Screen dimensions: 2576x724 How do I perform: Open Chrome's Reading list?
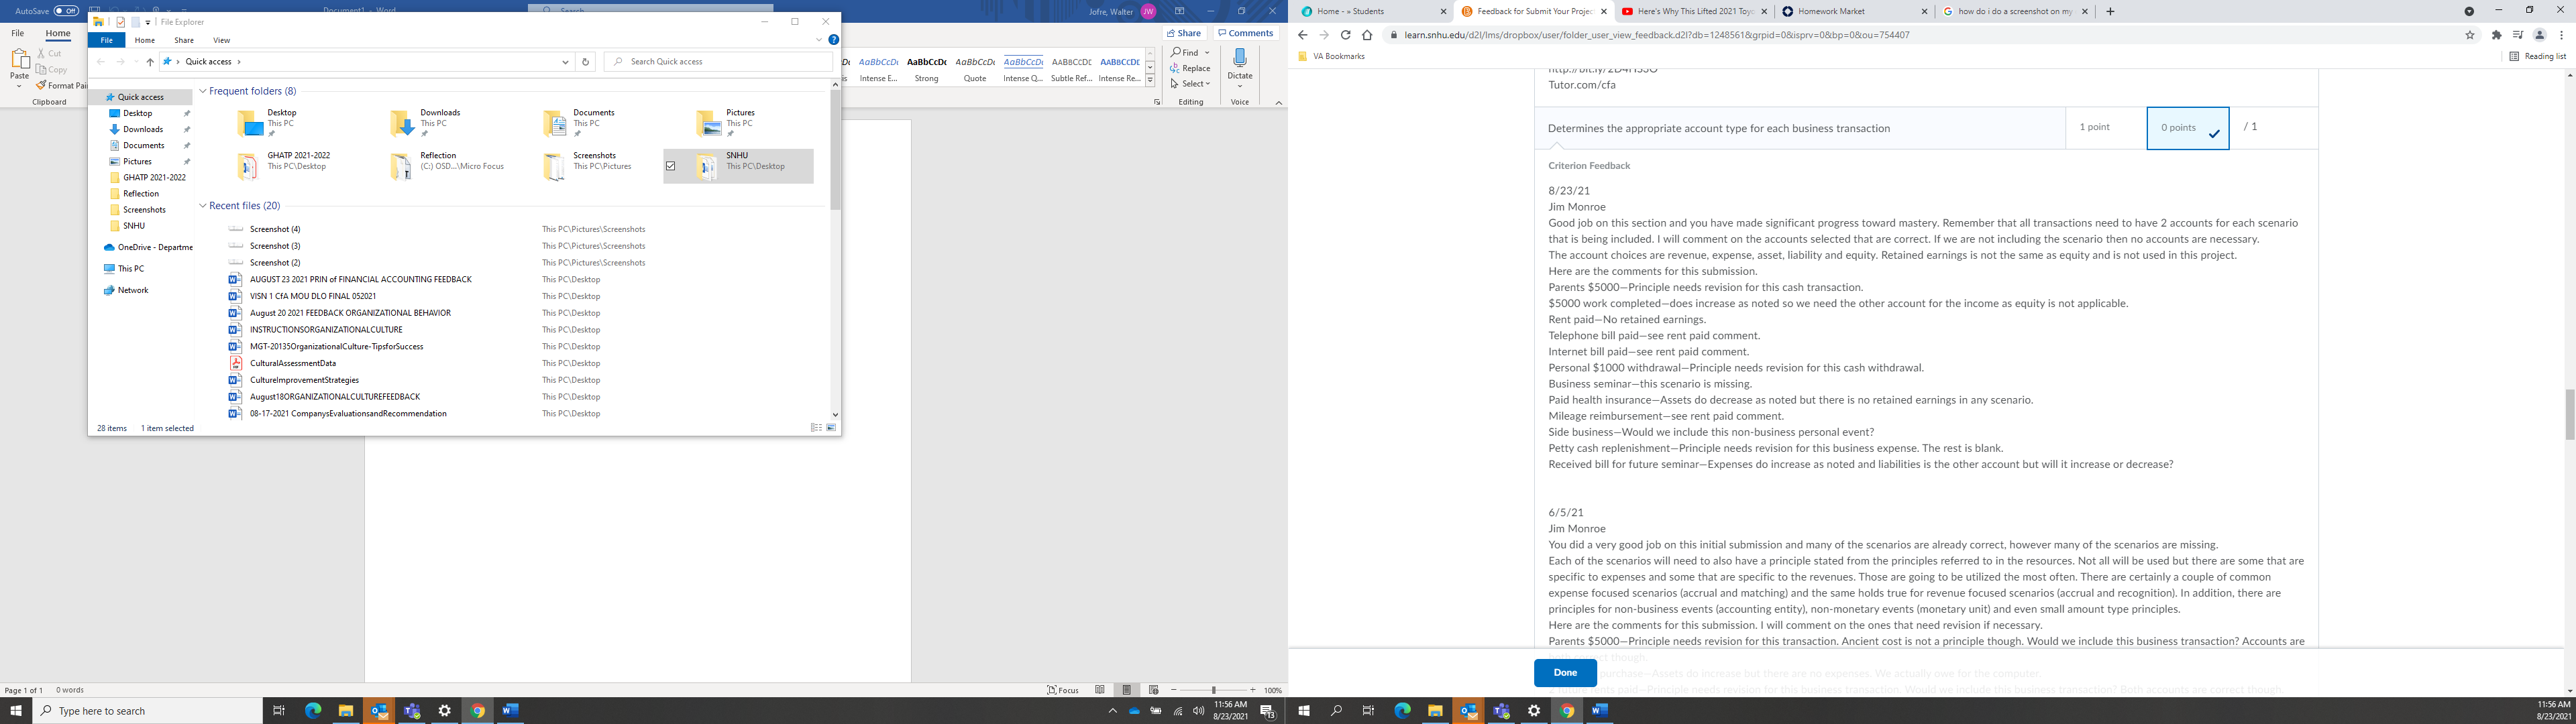click(2538, 57)
